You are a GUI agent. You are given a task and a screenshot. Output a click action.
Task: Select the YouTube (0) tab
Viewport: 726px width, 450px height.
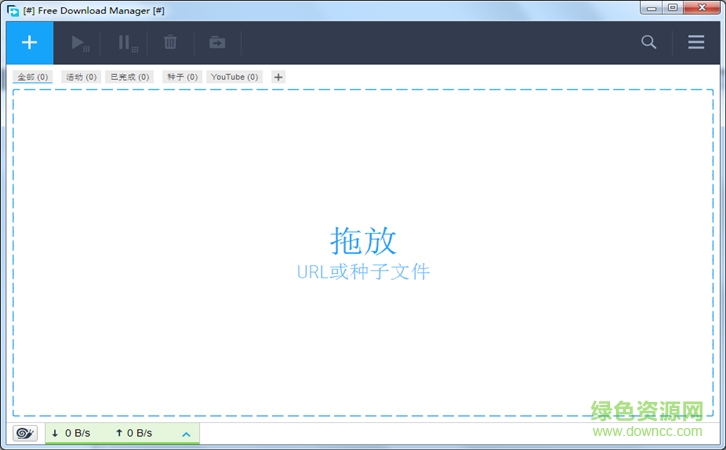point(234,77)
